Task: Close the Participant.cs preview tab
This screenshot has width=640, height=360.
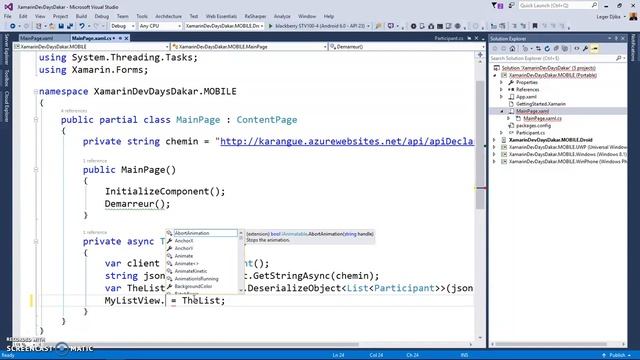Action: (x=476, y=38)
